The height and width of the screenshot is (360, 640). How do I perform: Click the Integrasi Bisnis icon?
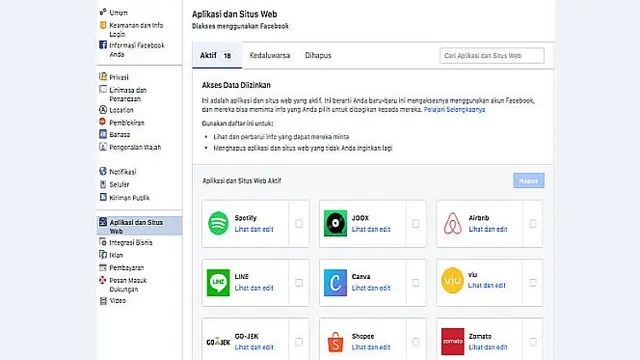[x=103, y=242]
